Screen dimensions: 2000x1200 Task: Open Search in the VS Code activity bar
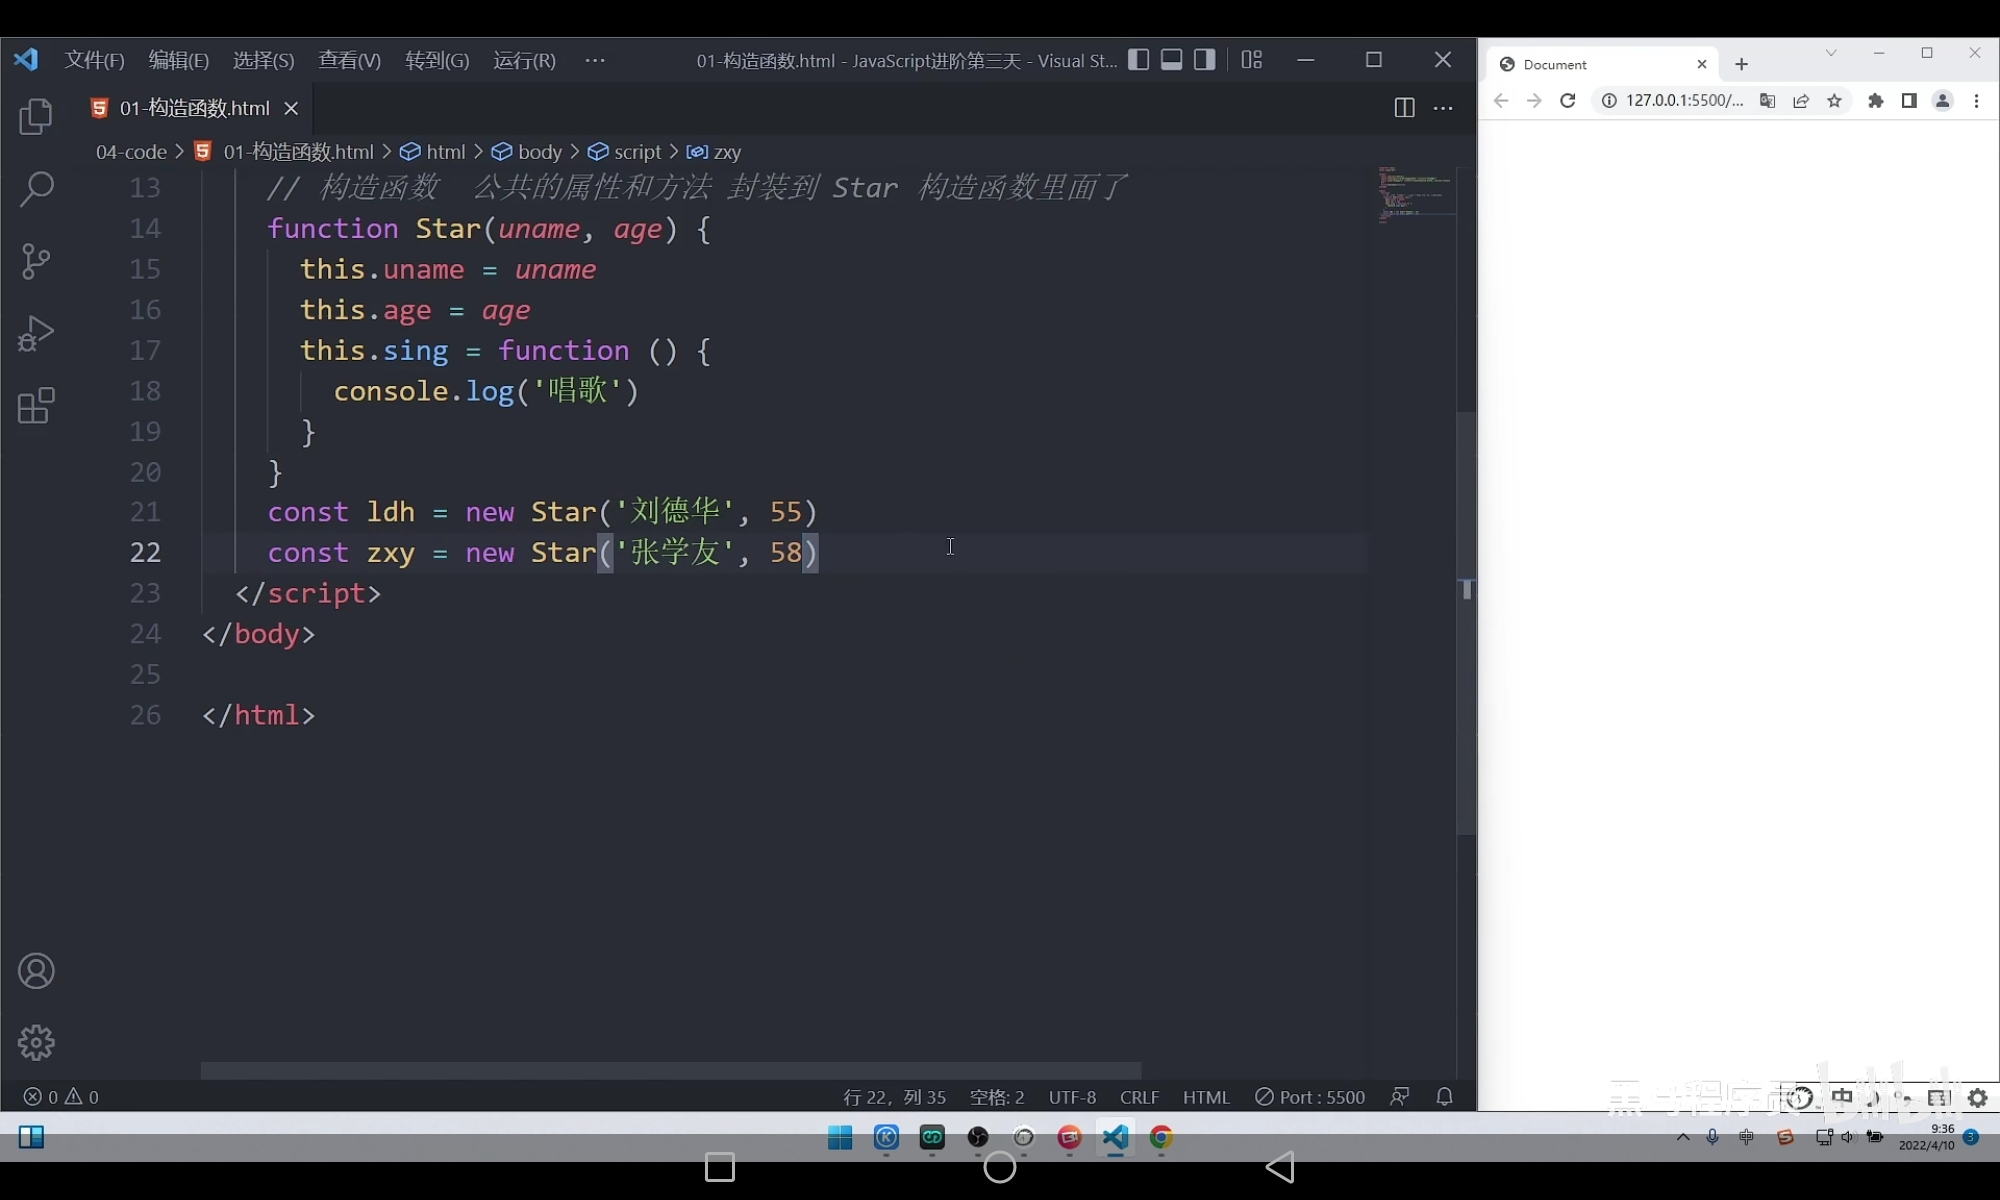click(36, 190)
